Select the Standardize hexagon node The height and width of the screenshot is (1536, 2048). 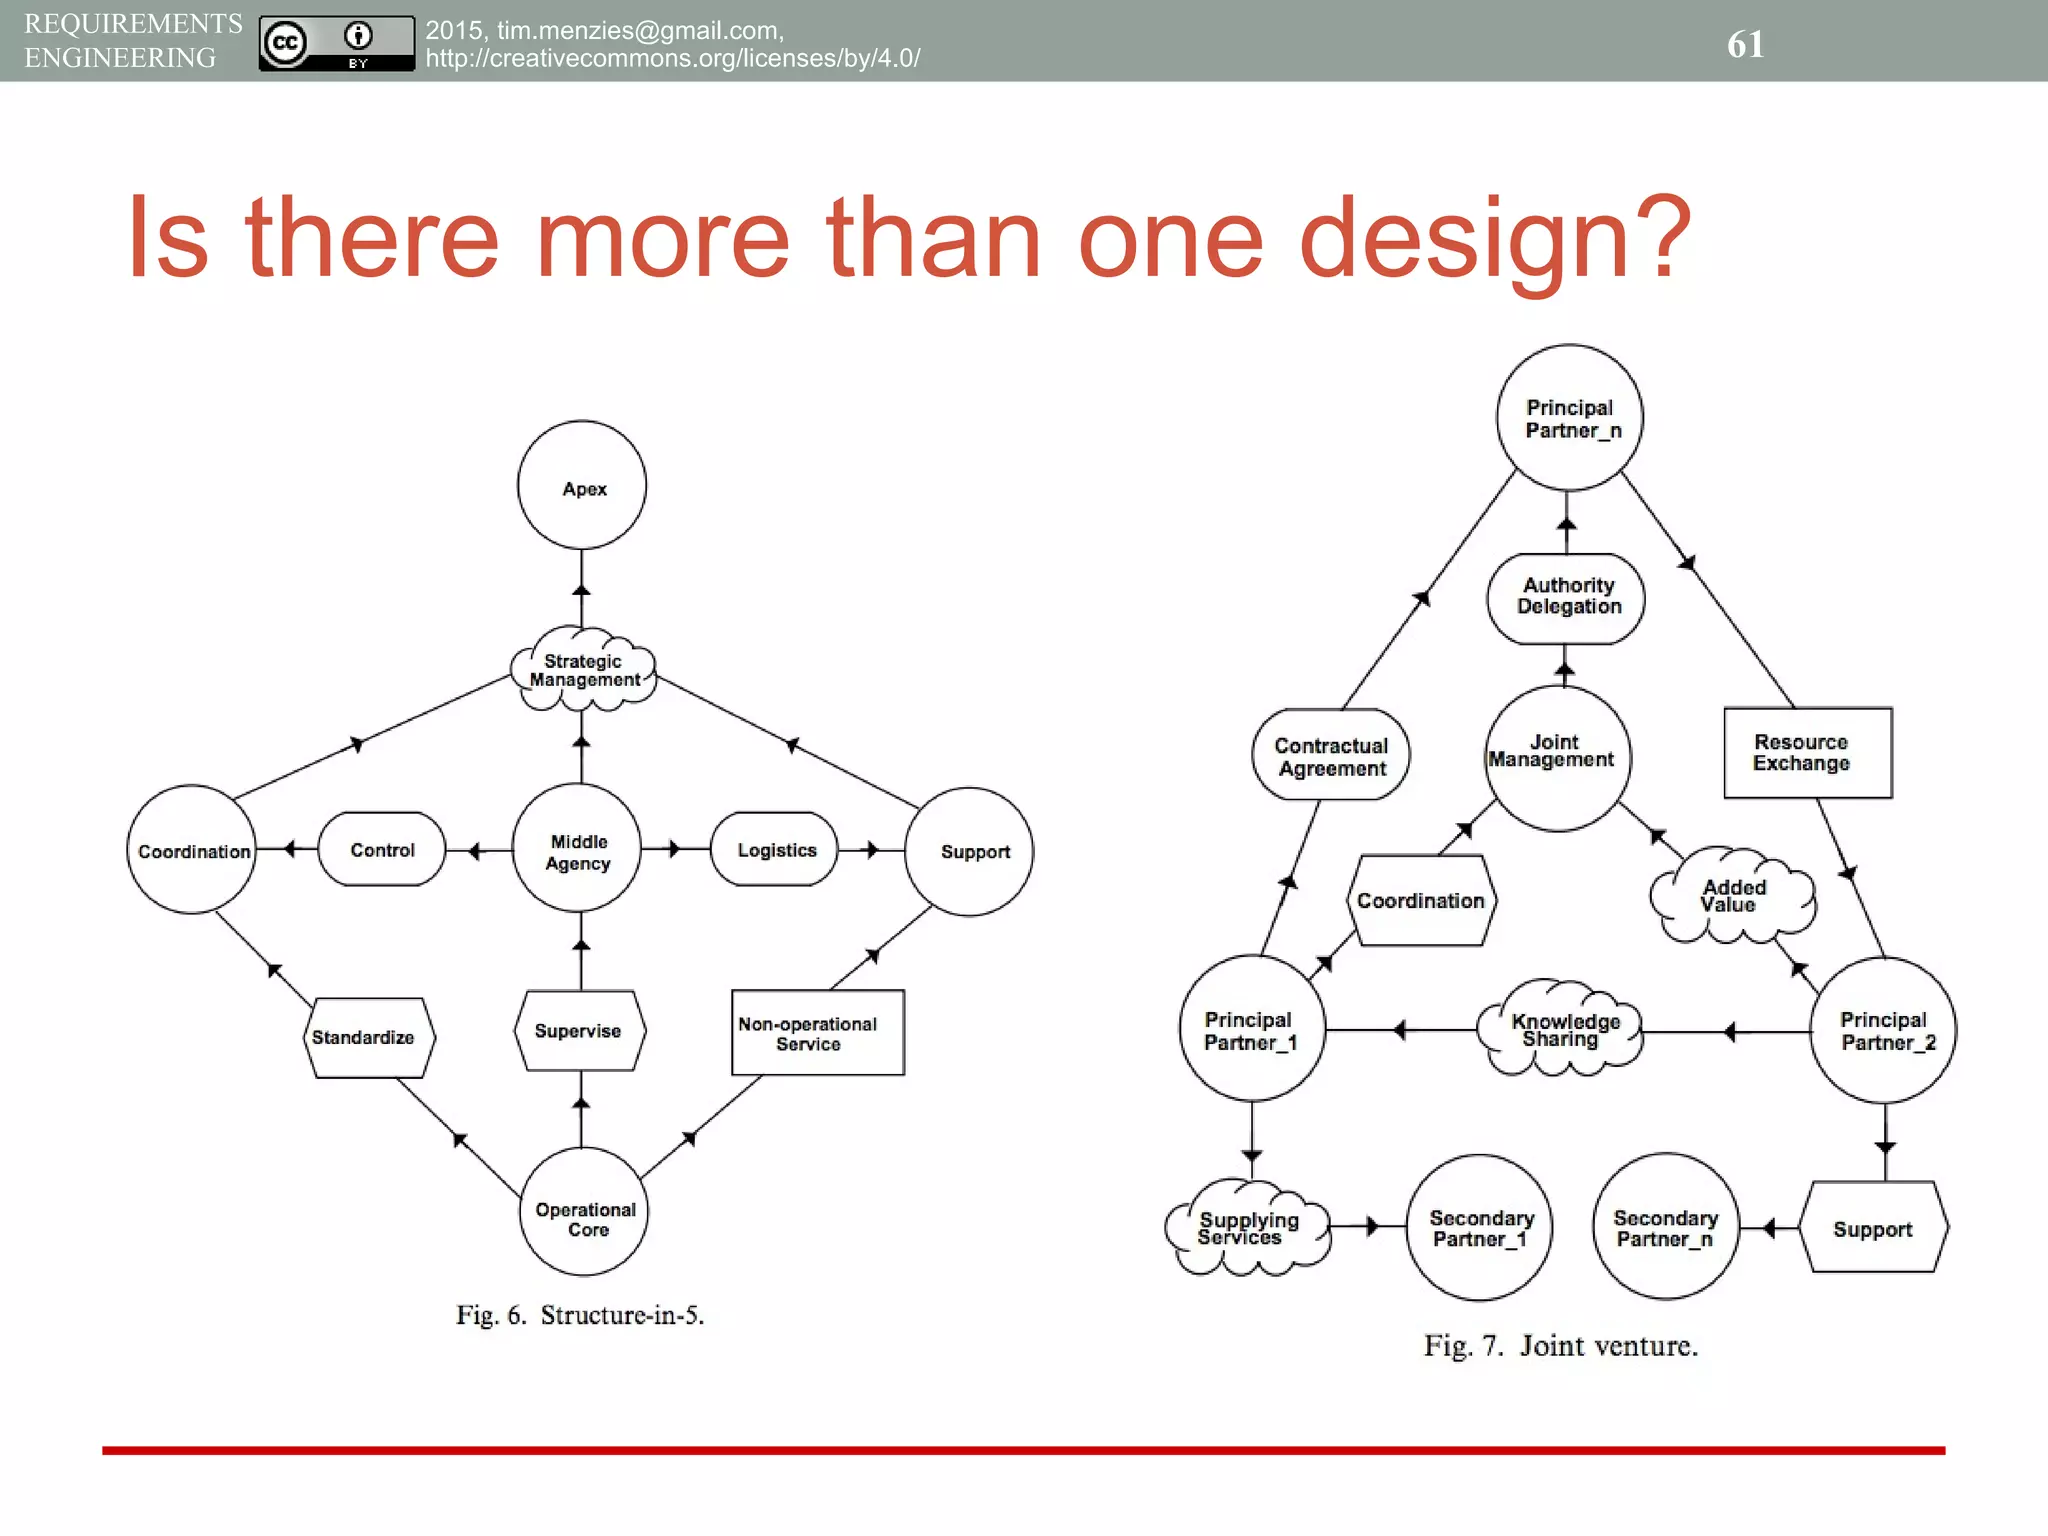(369, 1037)
